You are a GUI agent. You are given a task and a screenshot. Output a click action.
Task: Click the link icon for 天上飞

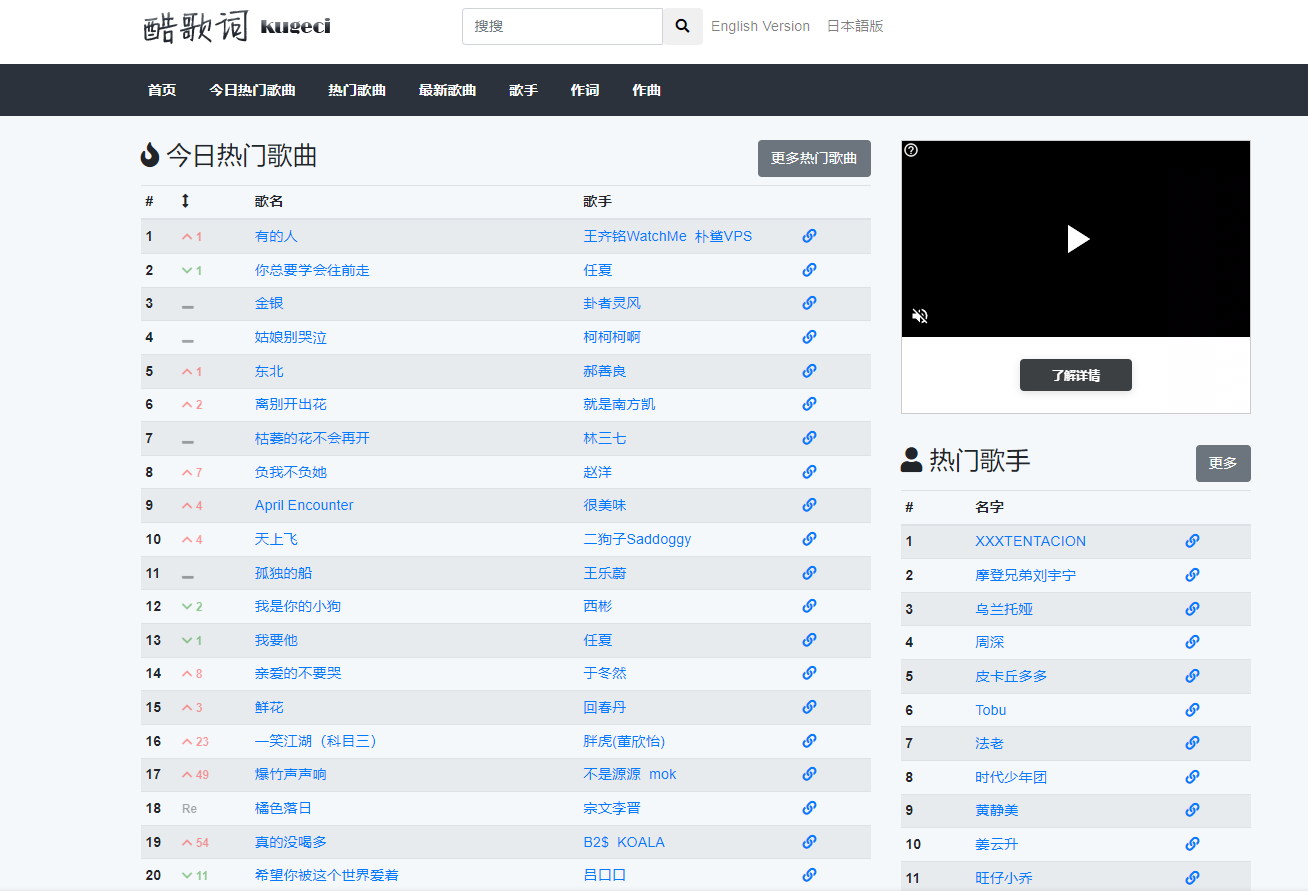810,539
